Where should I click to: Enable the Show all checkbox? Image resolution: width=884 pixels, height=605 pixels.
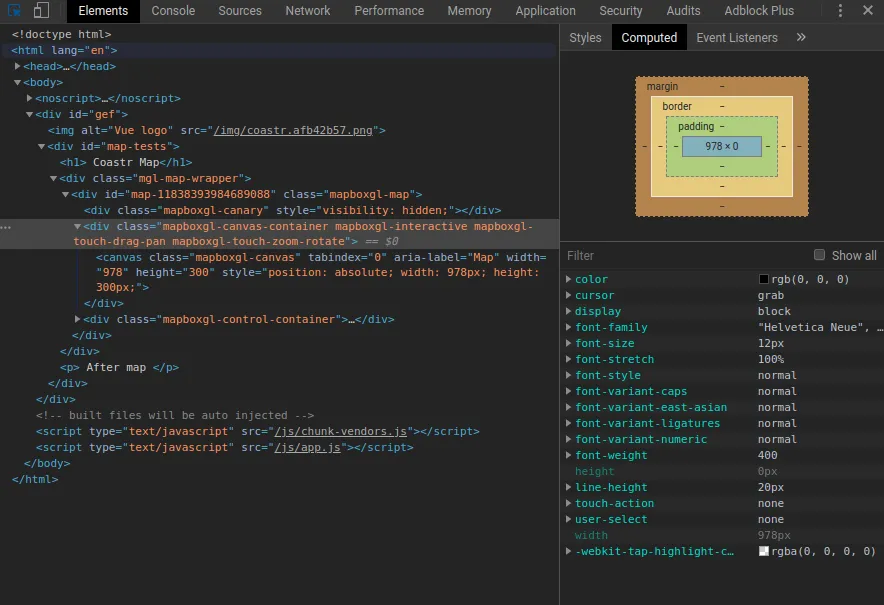click(x=820, y=255)
